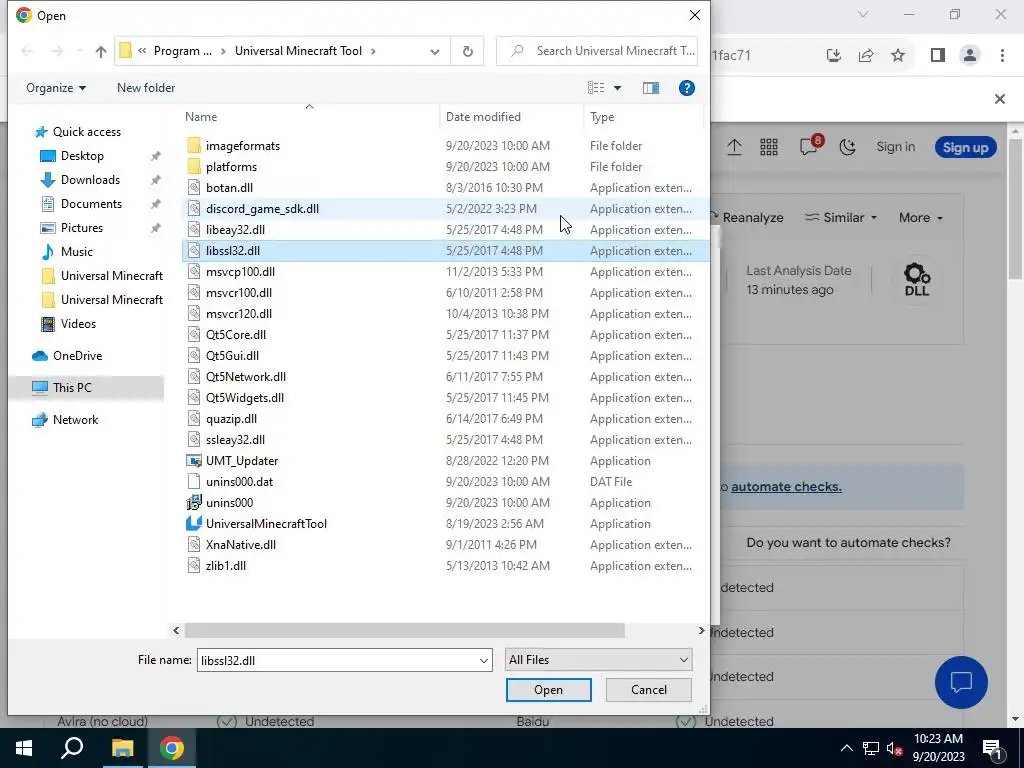Select XnaNative.dll file
This screenshot has height=768, width=1024.
[x=240, y=545]
